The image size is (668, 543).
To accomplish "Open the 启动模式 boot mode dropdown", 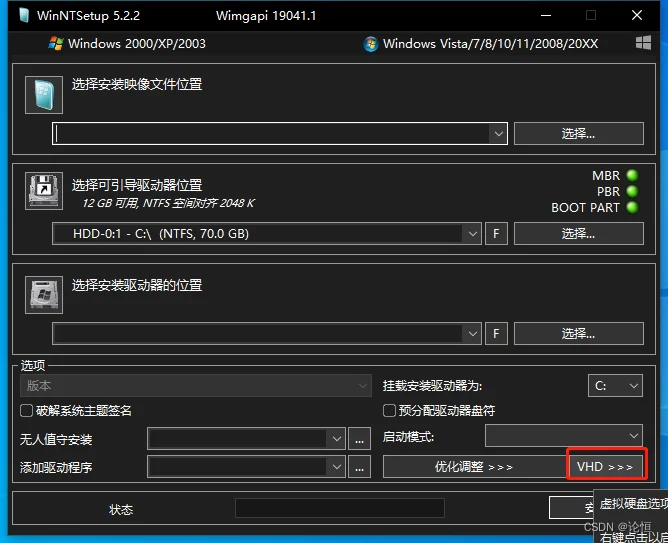I will click(564, 436).
